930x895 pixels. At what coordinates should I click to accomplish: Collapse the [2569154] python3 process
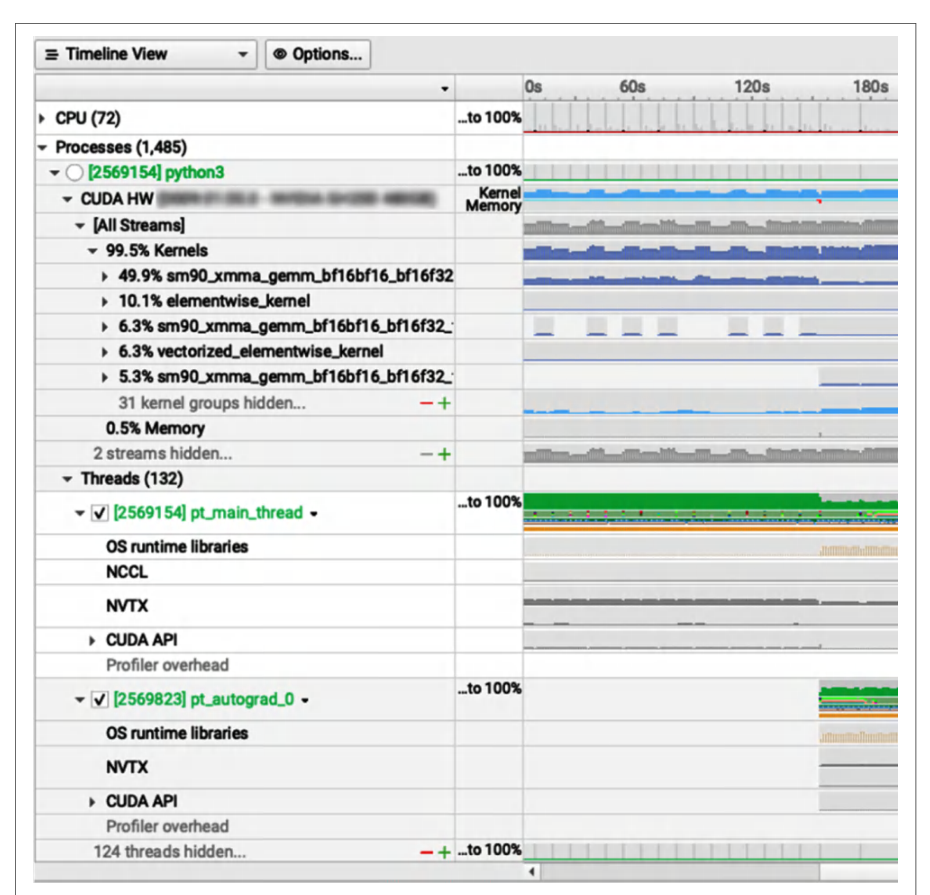point(55,173)
